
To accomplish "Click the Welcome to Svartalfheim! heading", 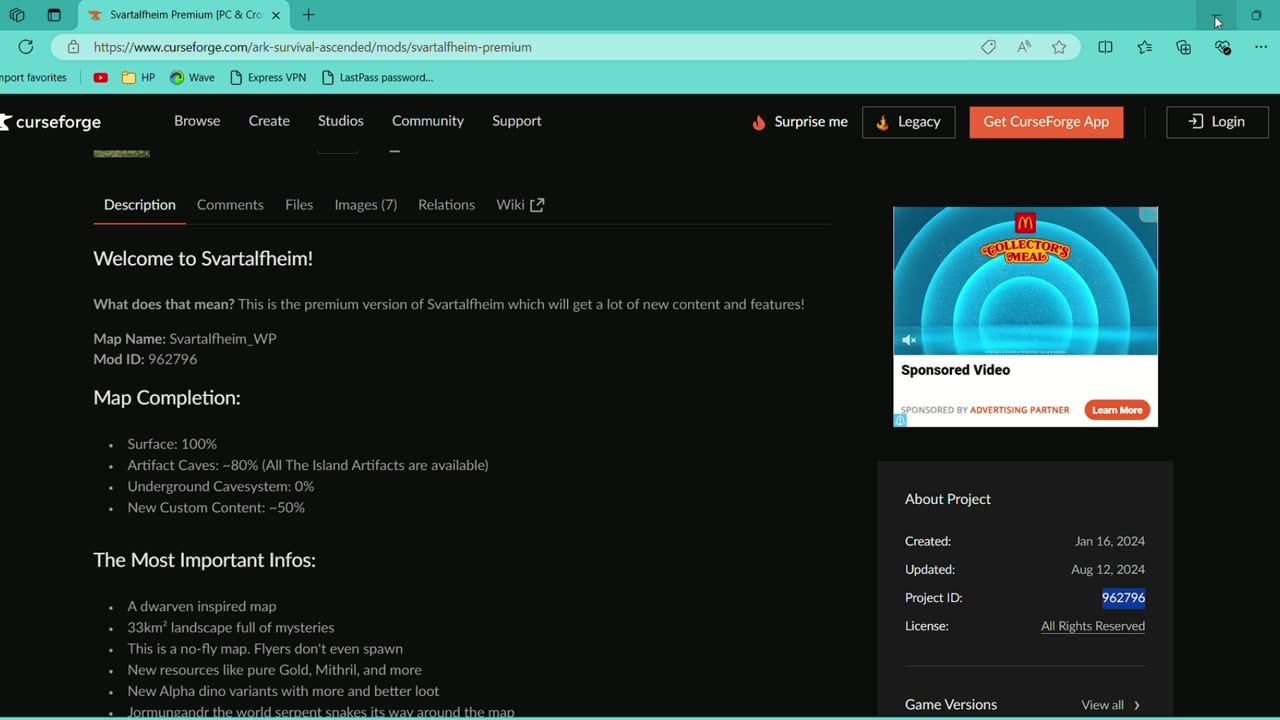I will [203, 259].
